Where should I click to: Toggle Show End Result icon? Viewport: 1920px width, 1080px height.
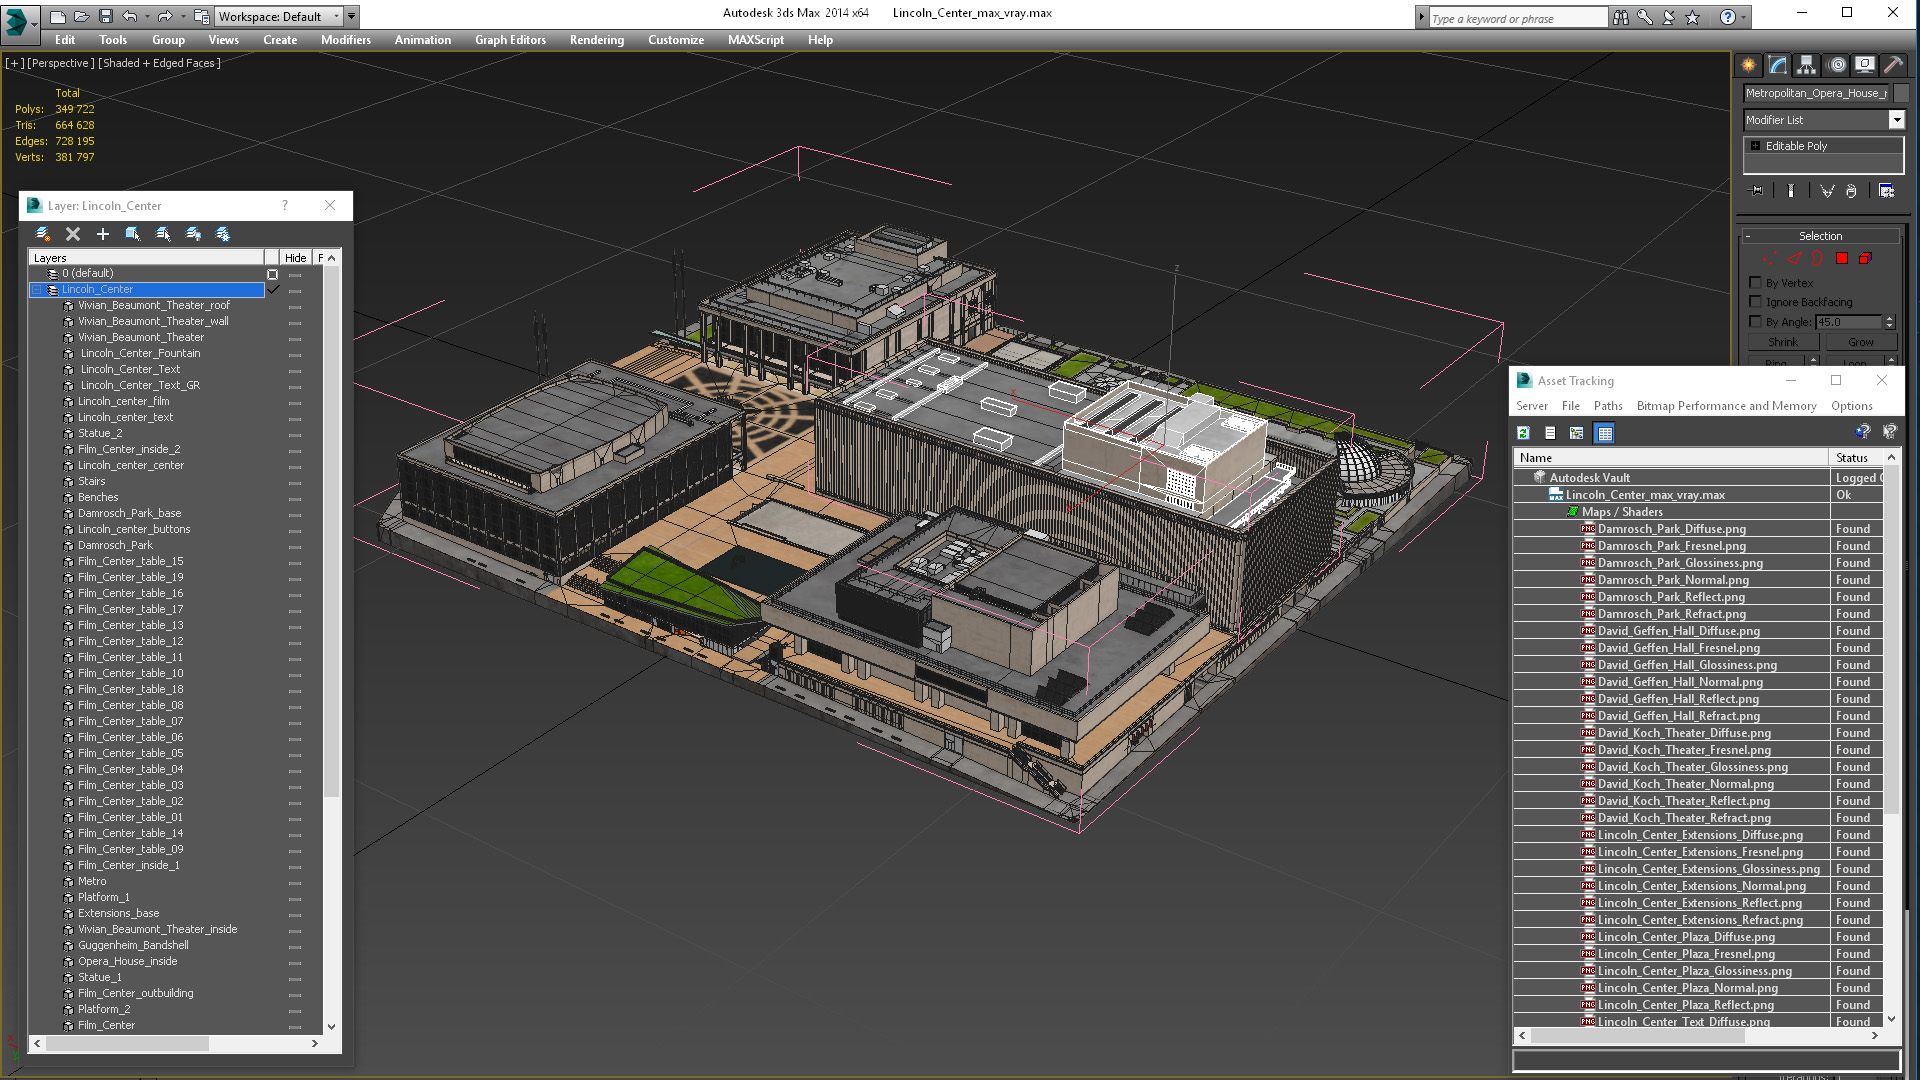click(x=1790, y=191)
